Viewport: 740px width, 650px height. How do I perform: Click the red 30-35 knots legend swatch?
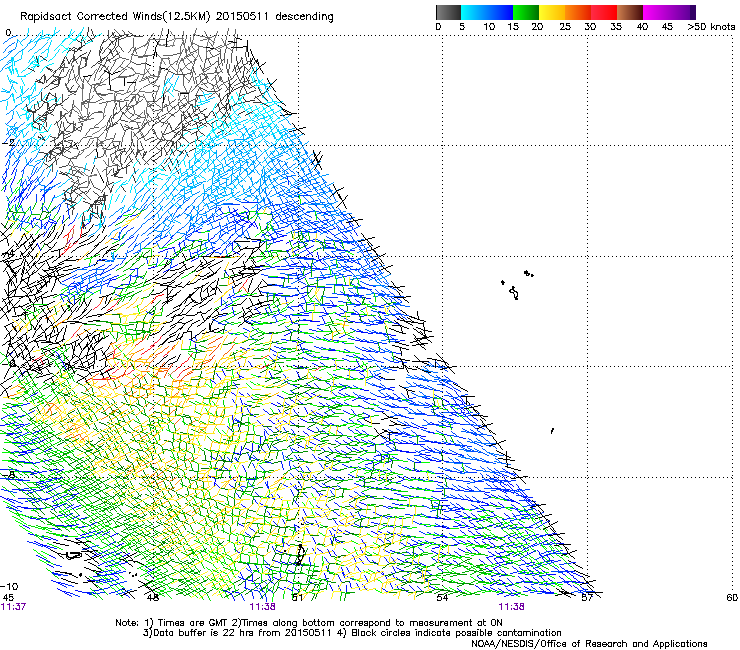[604, 12]
